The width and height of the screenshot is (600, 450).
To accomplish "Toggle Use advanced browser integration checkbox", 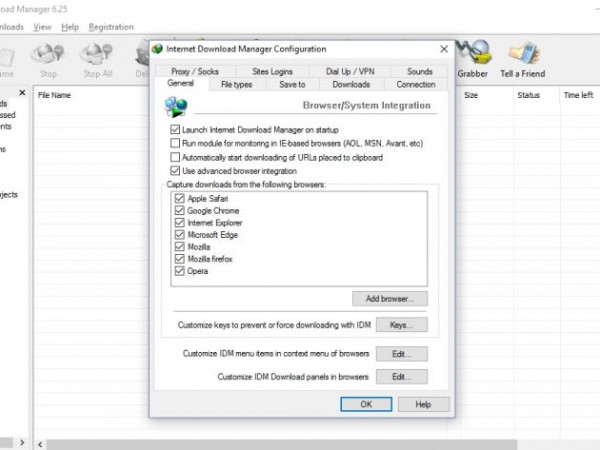I will tap(175, 171).
